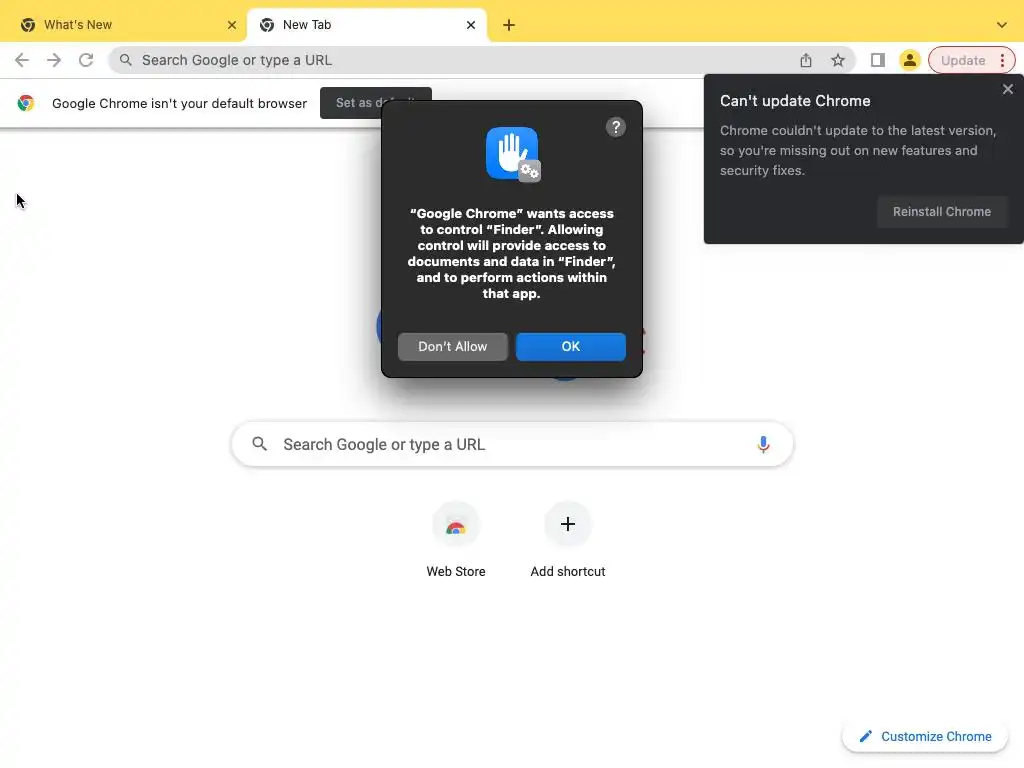Start voice search with microphone icon
This screenshot has height=768, width=1024.
[x=763, y=444]
